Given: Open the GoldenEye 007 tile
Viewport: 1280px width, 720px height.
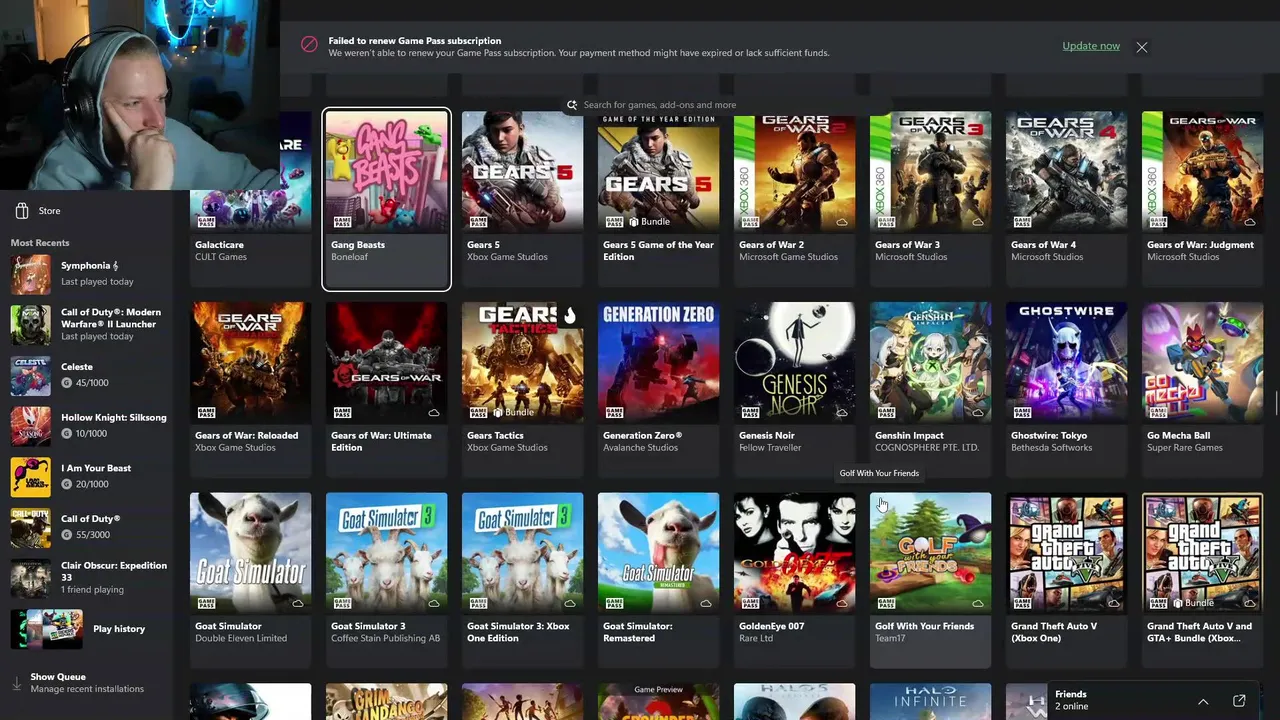Looking at the screenshot, I should (x=794, y=580).
